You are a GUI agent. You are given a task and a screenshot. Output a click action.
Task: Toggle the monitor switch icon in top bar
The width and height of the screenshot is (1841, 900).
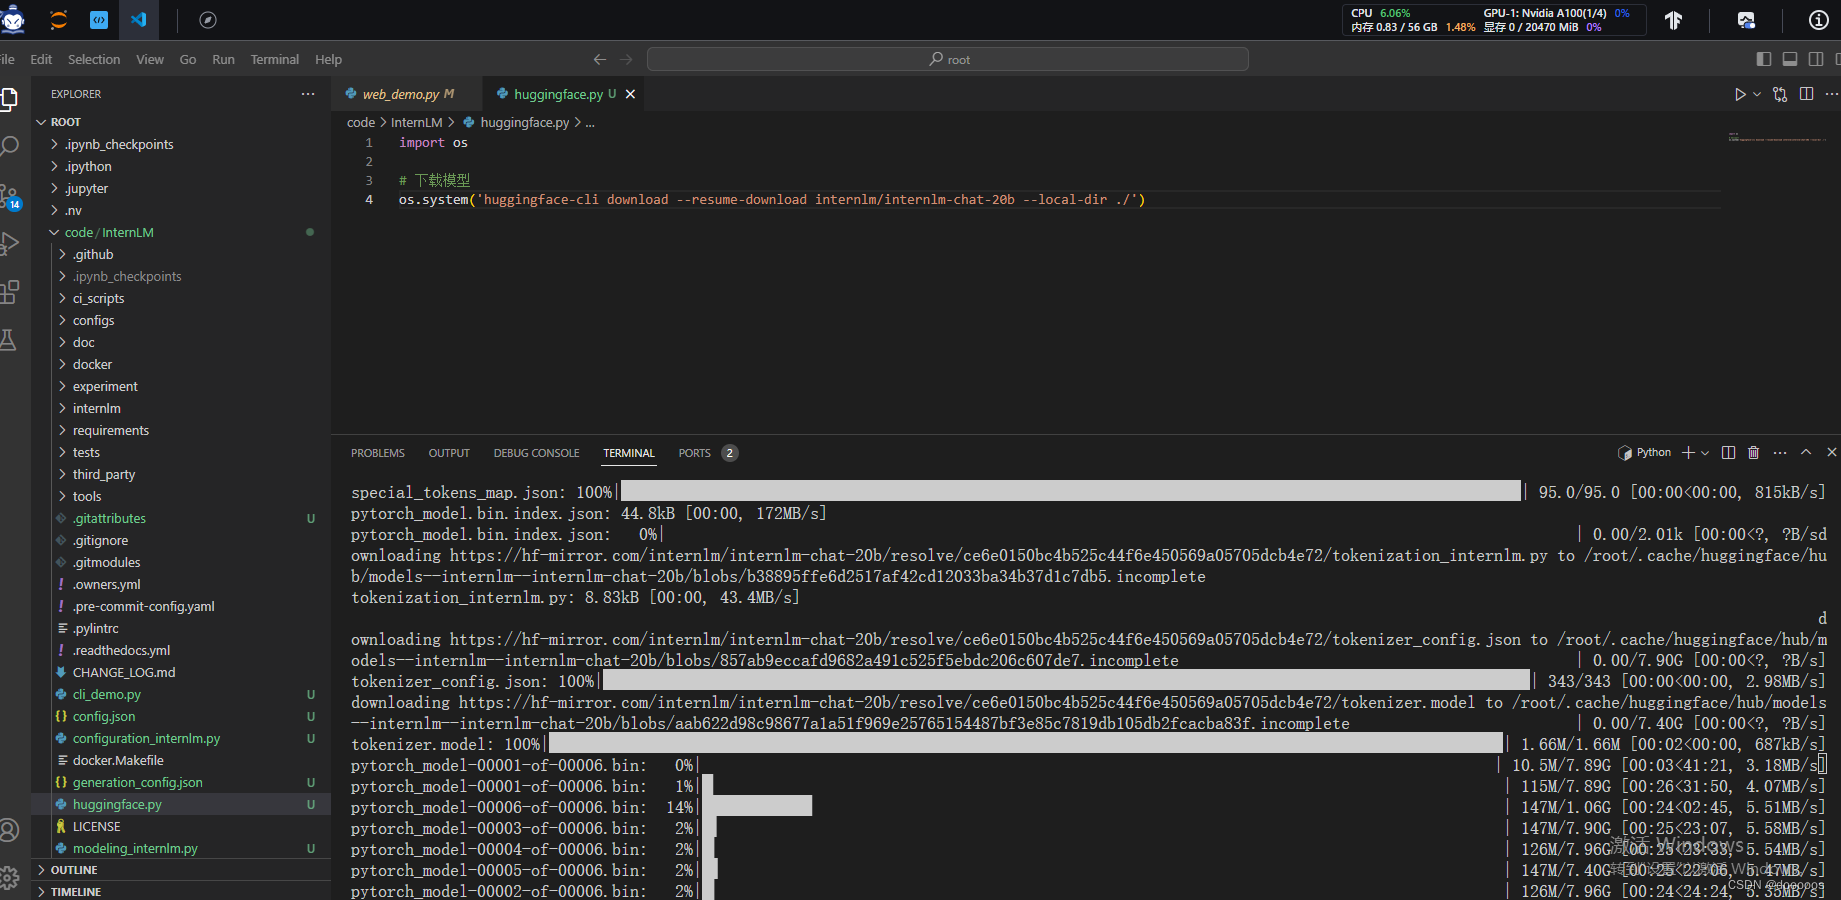(x=1746, y=20)
